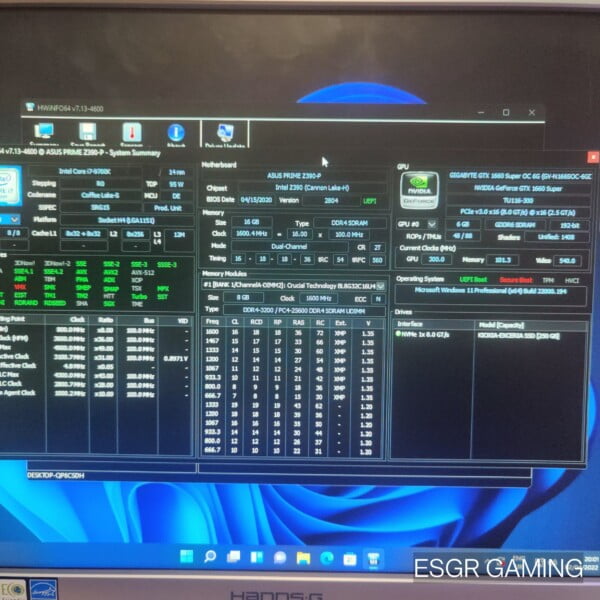Click the red Secure Boot label
Image resolution: width=600 pixels, height=600 pixels.
click(x=515, y=280)
